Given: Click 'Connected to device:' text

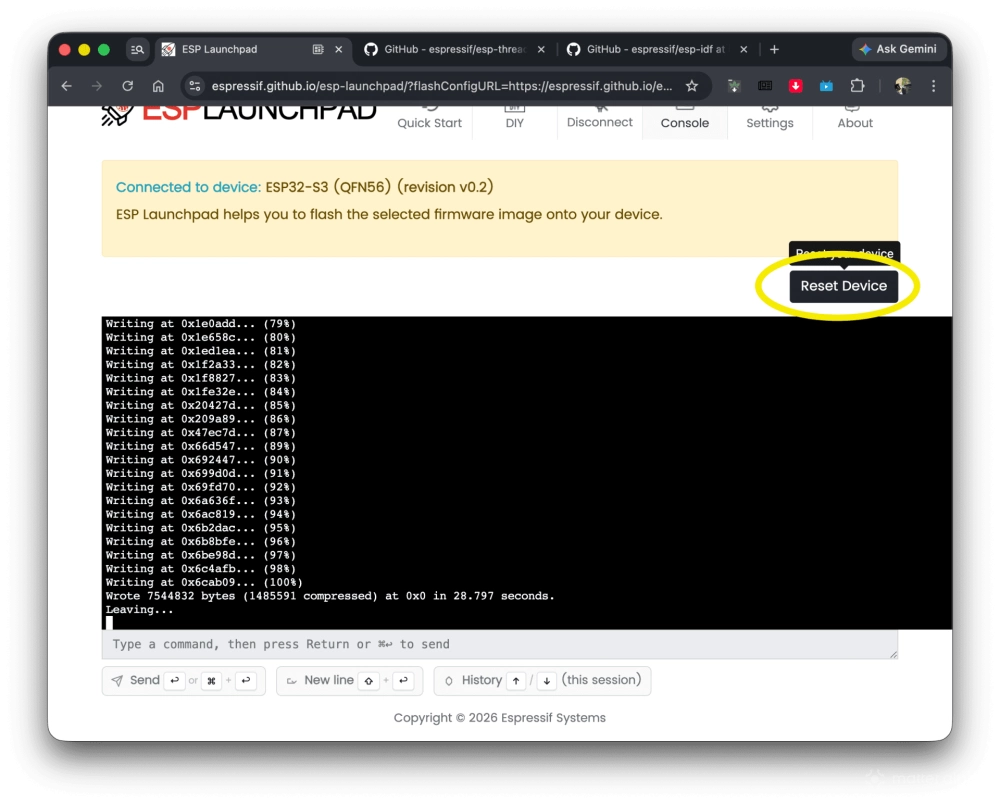Looking at the screenshot, I should point(188,187).
